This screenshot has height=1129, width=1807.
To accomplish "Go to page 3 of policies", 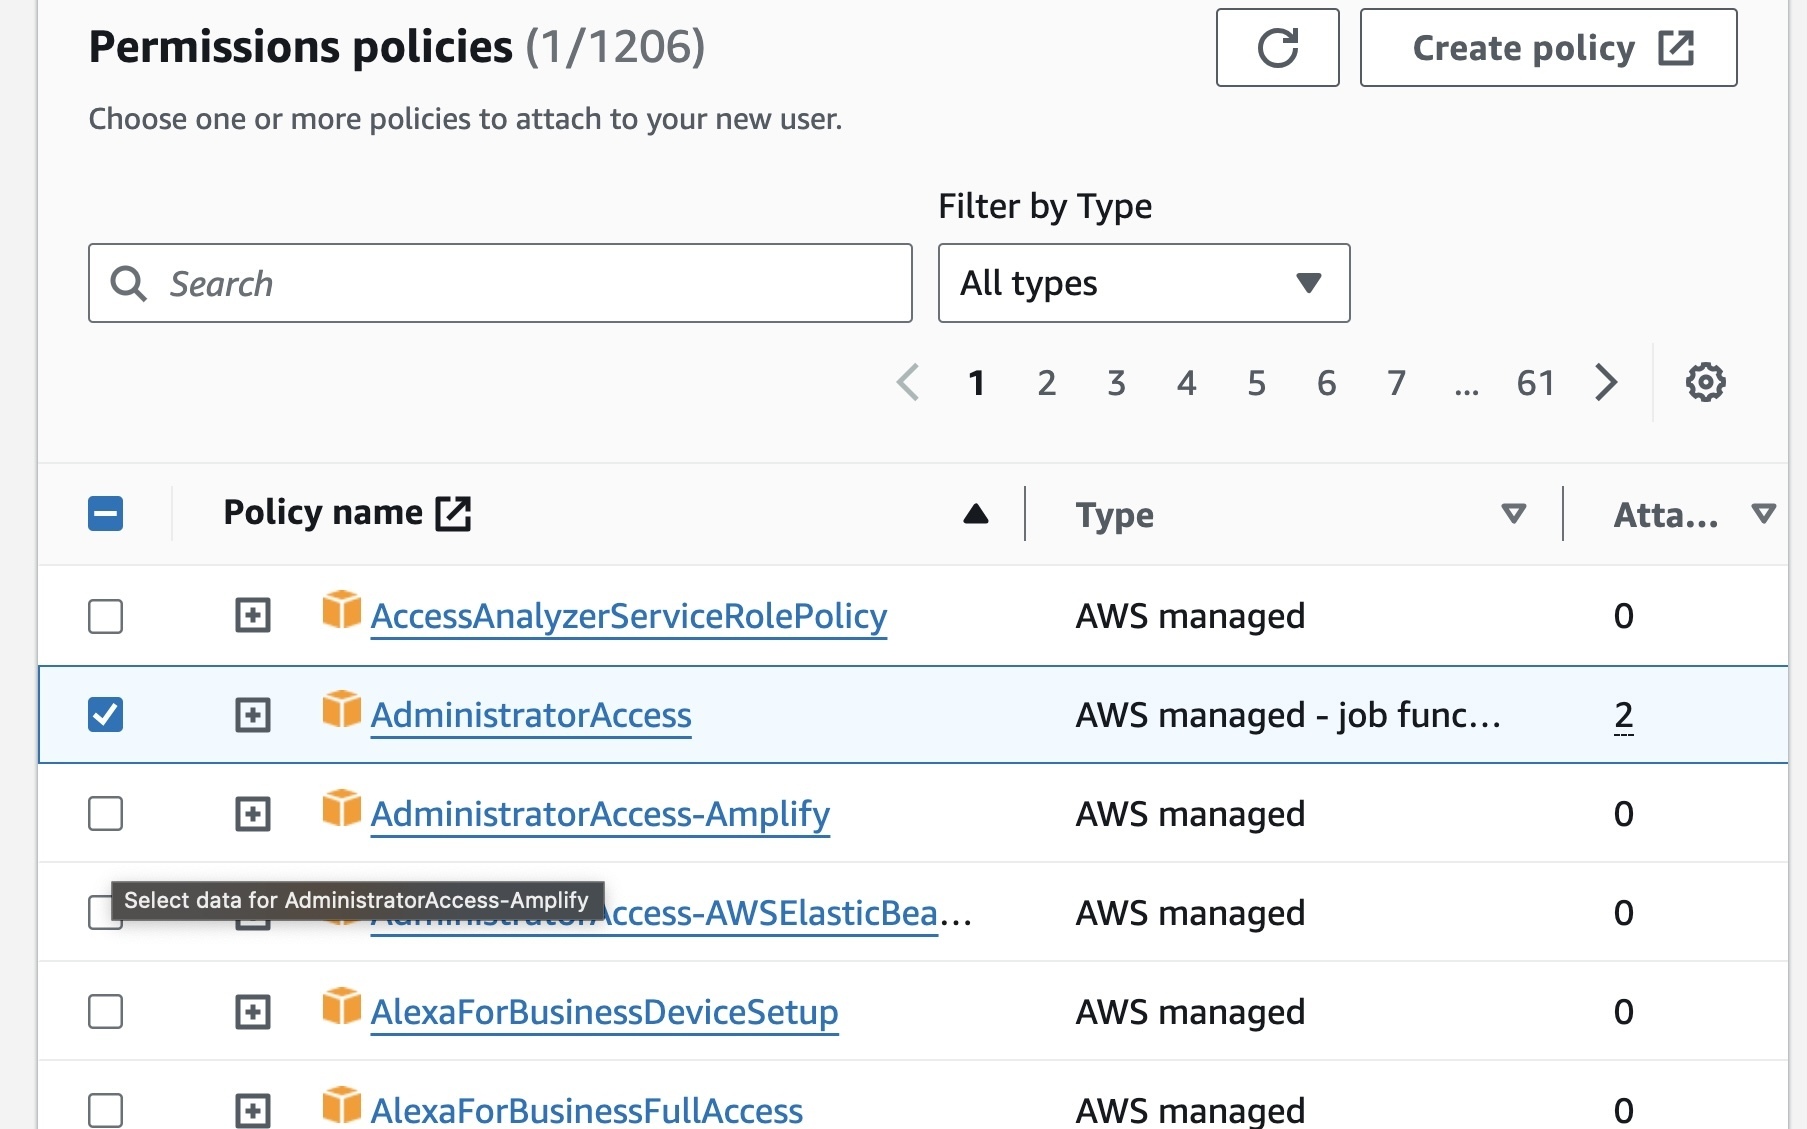I will [1116, 382].
